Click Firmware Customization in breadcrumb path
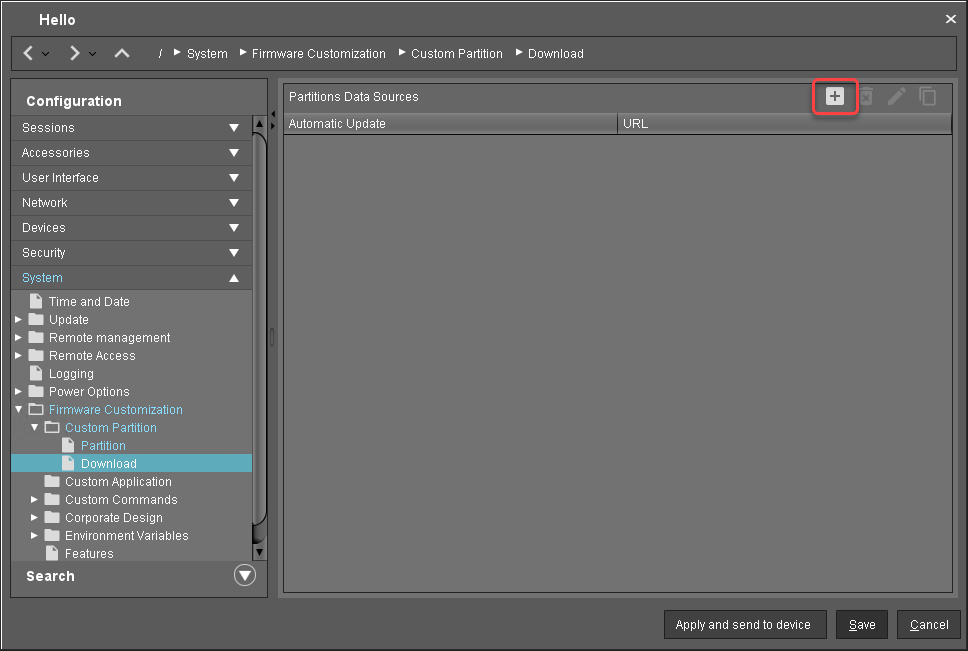The width and height of the screenshot is (968, 651). (318, 54)
